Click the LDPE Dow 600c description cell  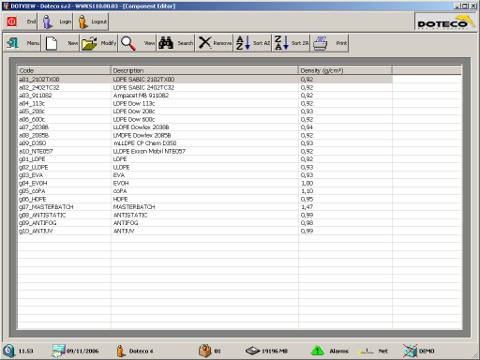[205, 119]
